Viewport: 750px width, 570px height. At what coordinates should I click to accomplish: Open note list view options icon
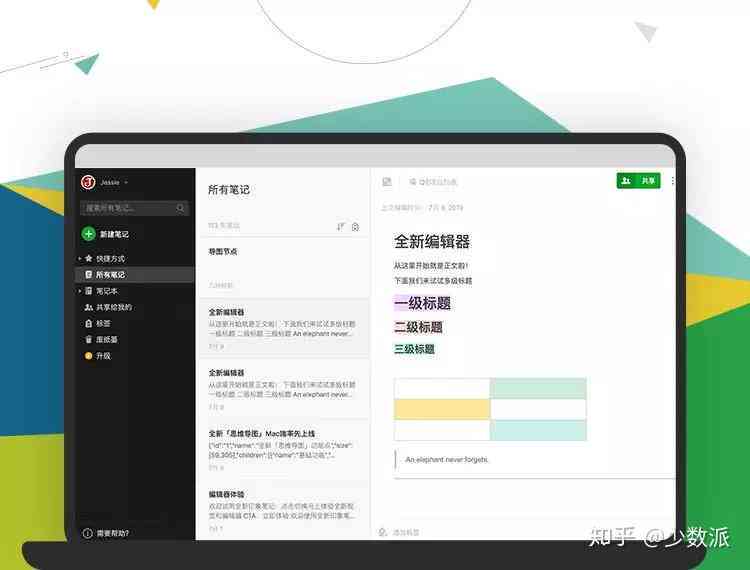(x=355, y=227)
